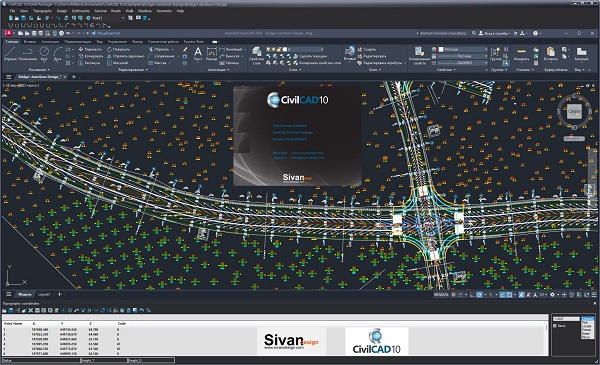Open the object color ПоСлою dropdown
The width and height of the screenshot is (600, 365).
pyautogui.click(x=463, y=49)
